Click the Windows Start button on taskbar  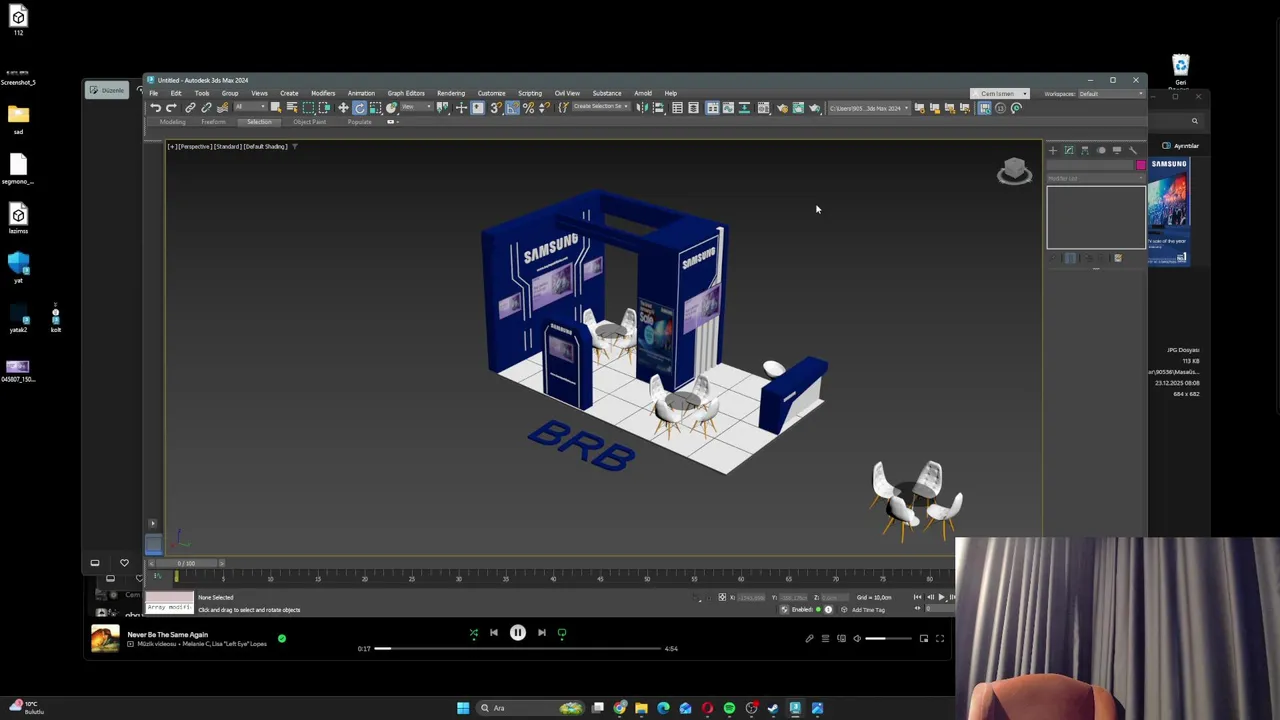pos(463,708)
